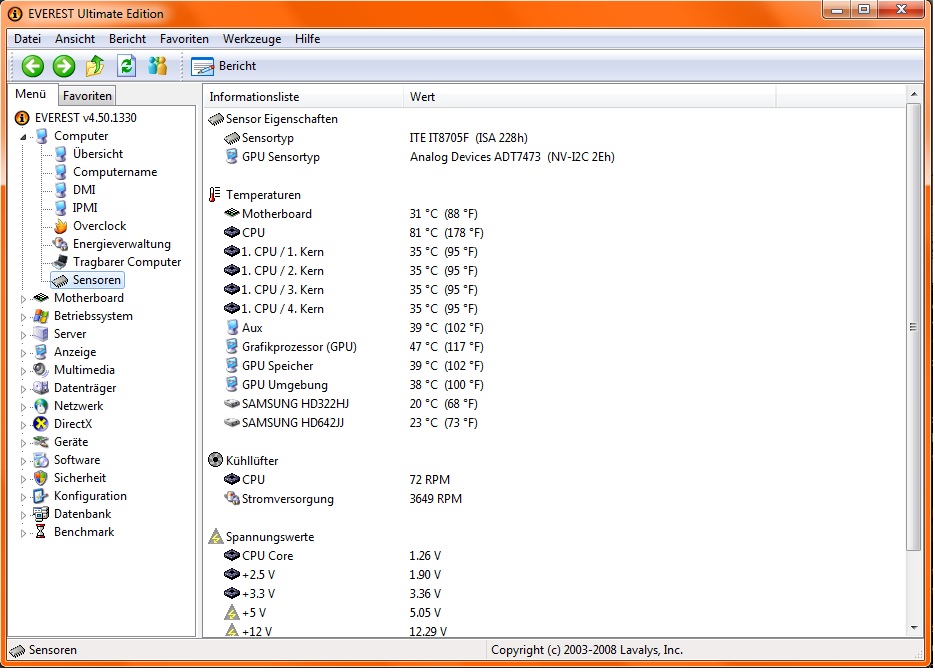935x672 pixels.
Task: Expand the Software tree node
Action: tap(23, 460)
